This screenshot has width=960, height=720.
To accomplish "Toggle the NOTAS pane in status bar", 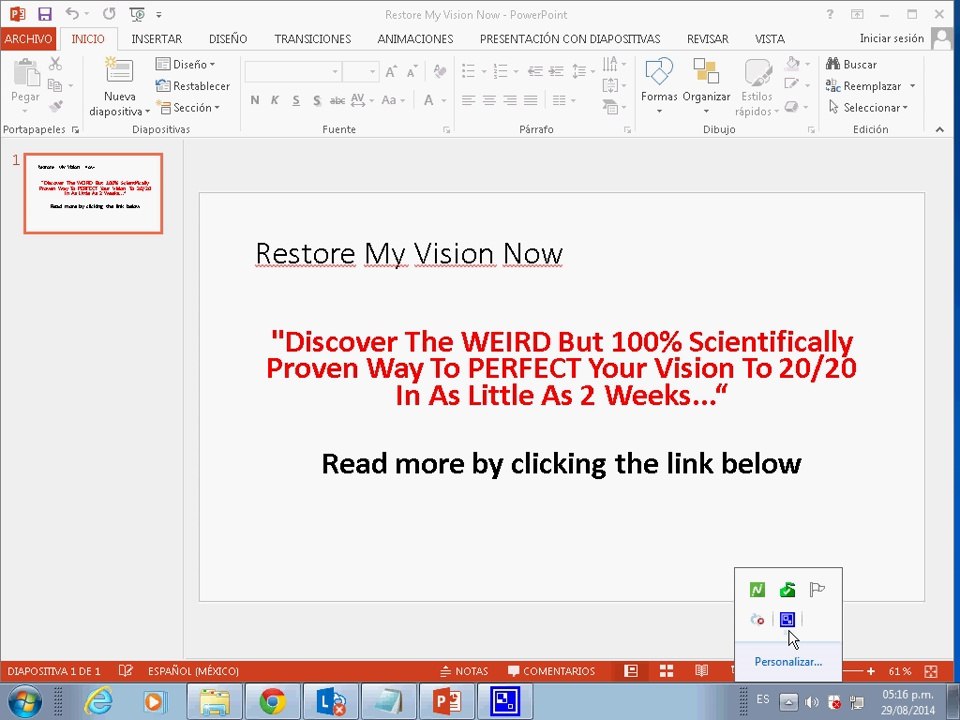I will pos(464,671).
